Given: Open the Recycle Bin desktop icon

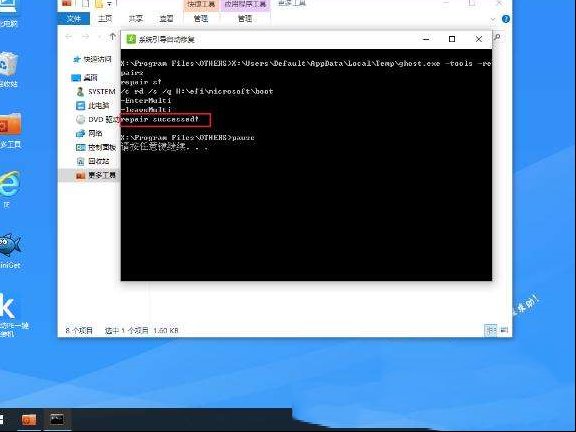Looking at the screenshot, I should click(x=8, y=64).
